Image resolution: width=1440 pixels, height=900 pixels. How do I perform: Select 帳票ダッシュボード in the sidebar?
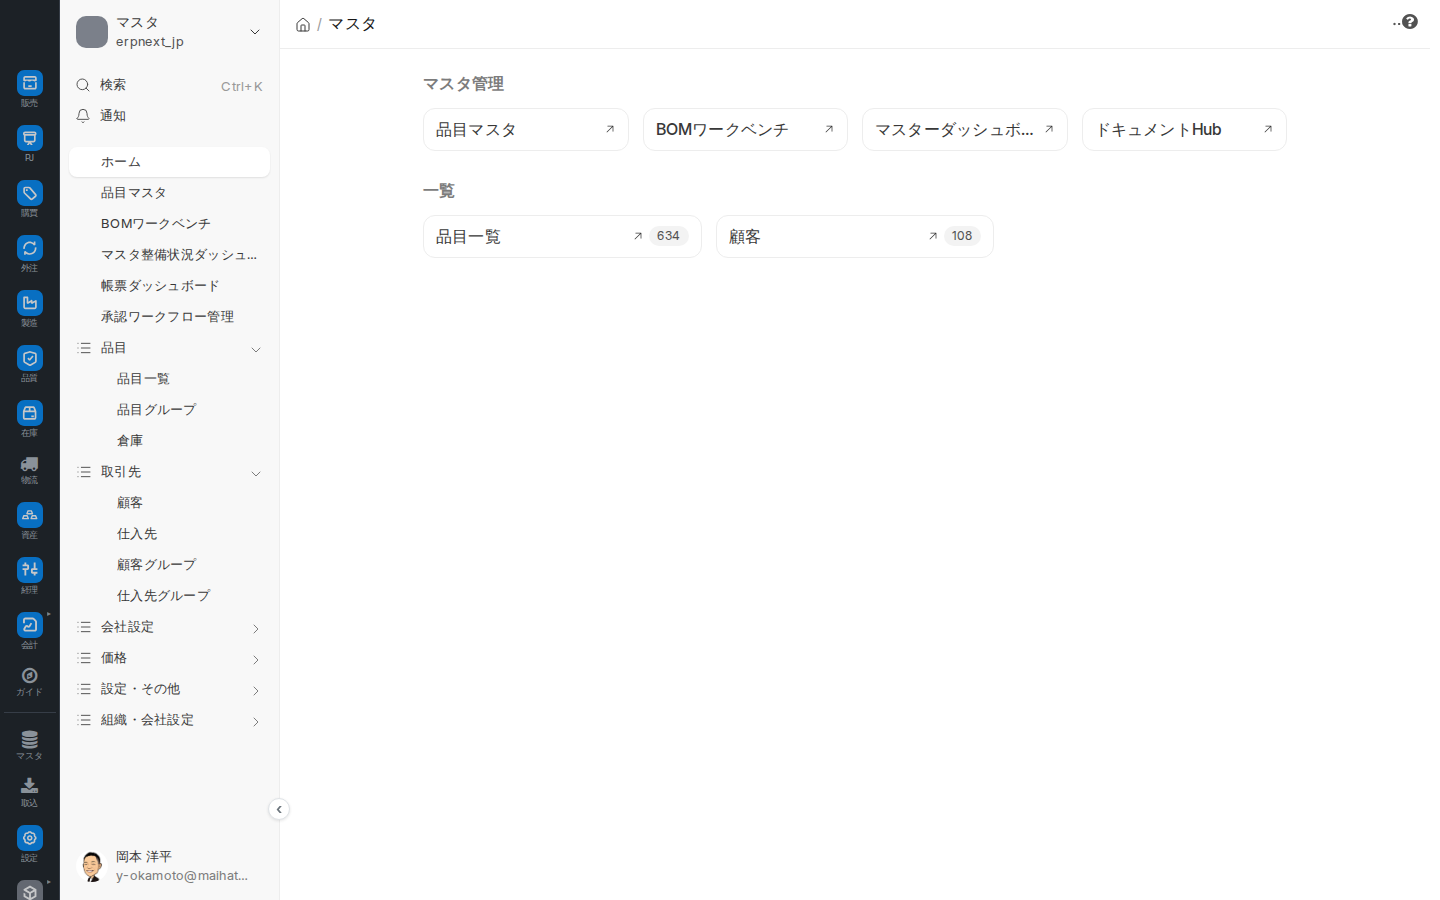(x=169, y=286)
